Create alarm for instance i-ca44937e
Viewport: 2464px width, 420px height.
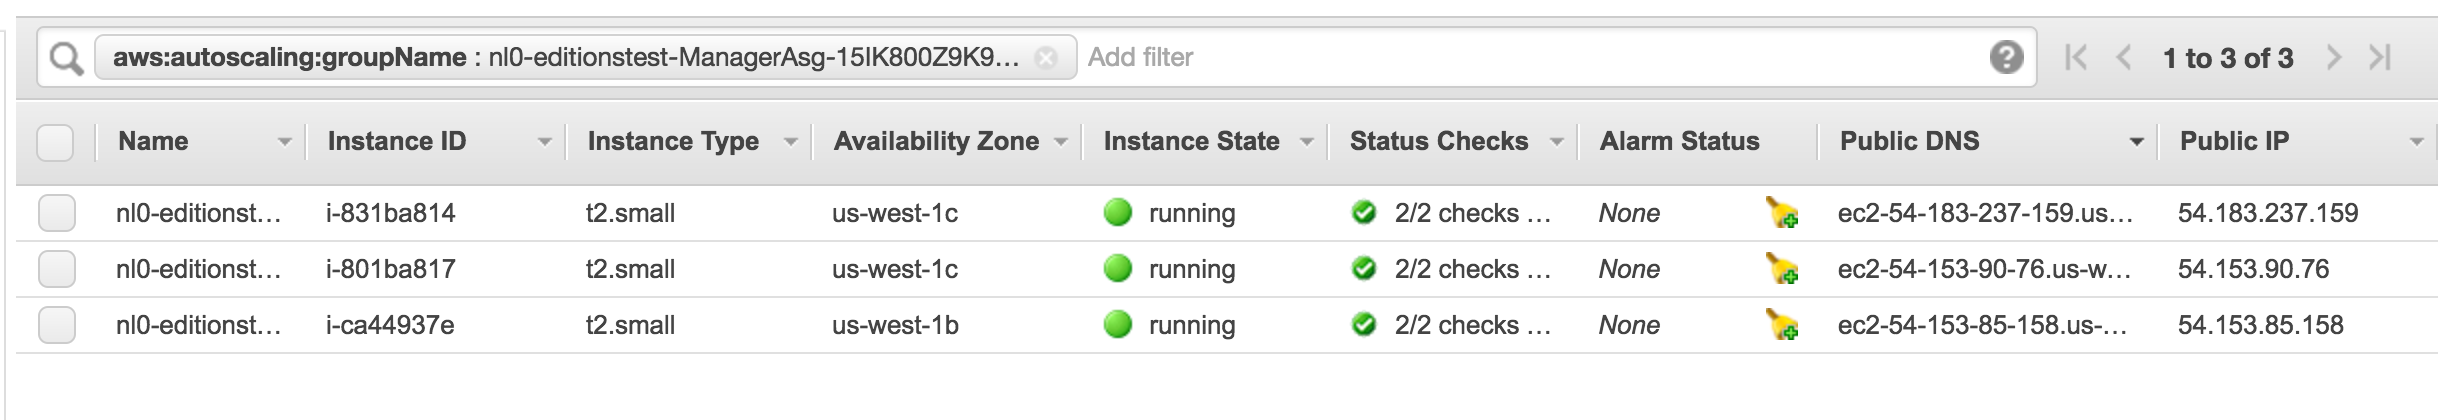pos(1782,325)
